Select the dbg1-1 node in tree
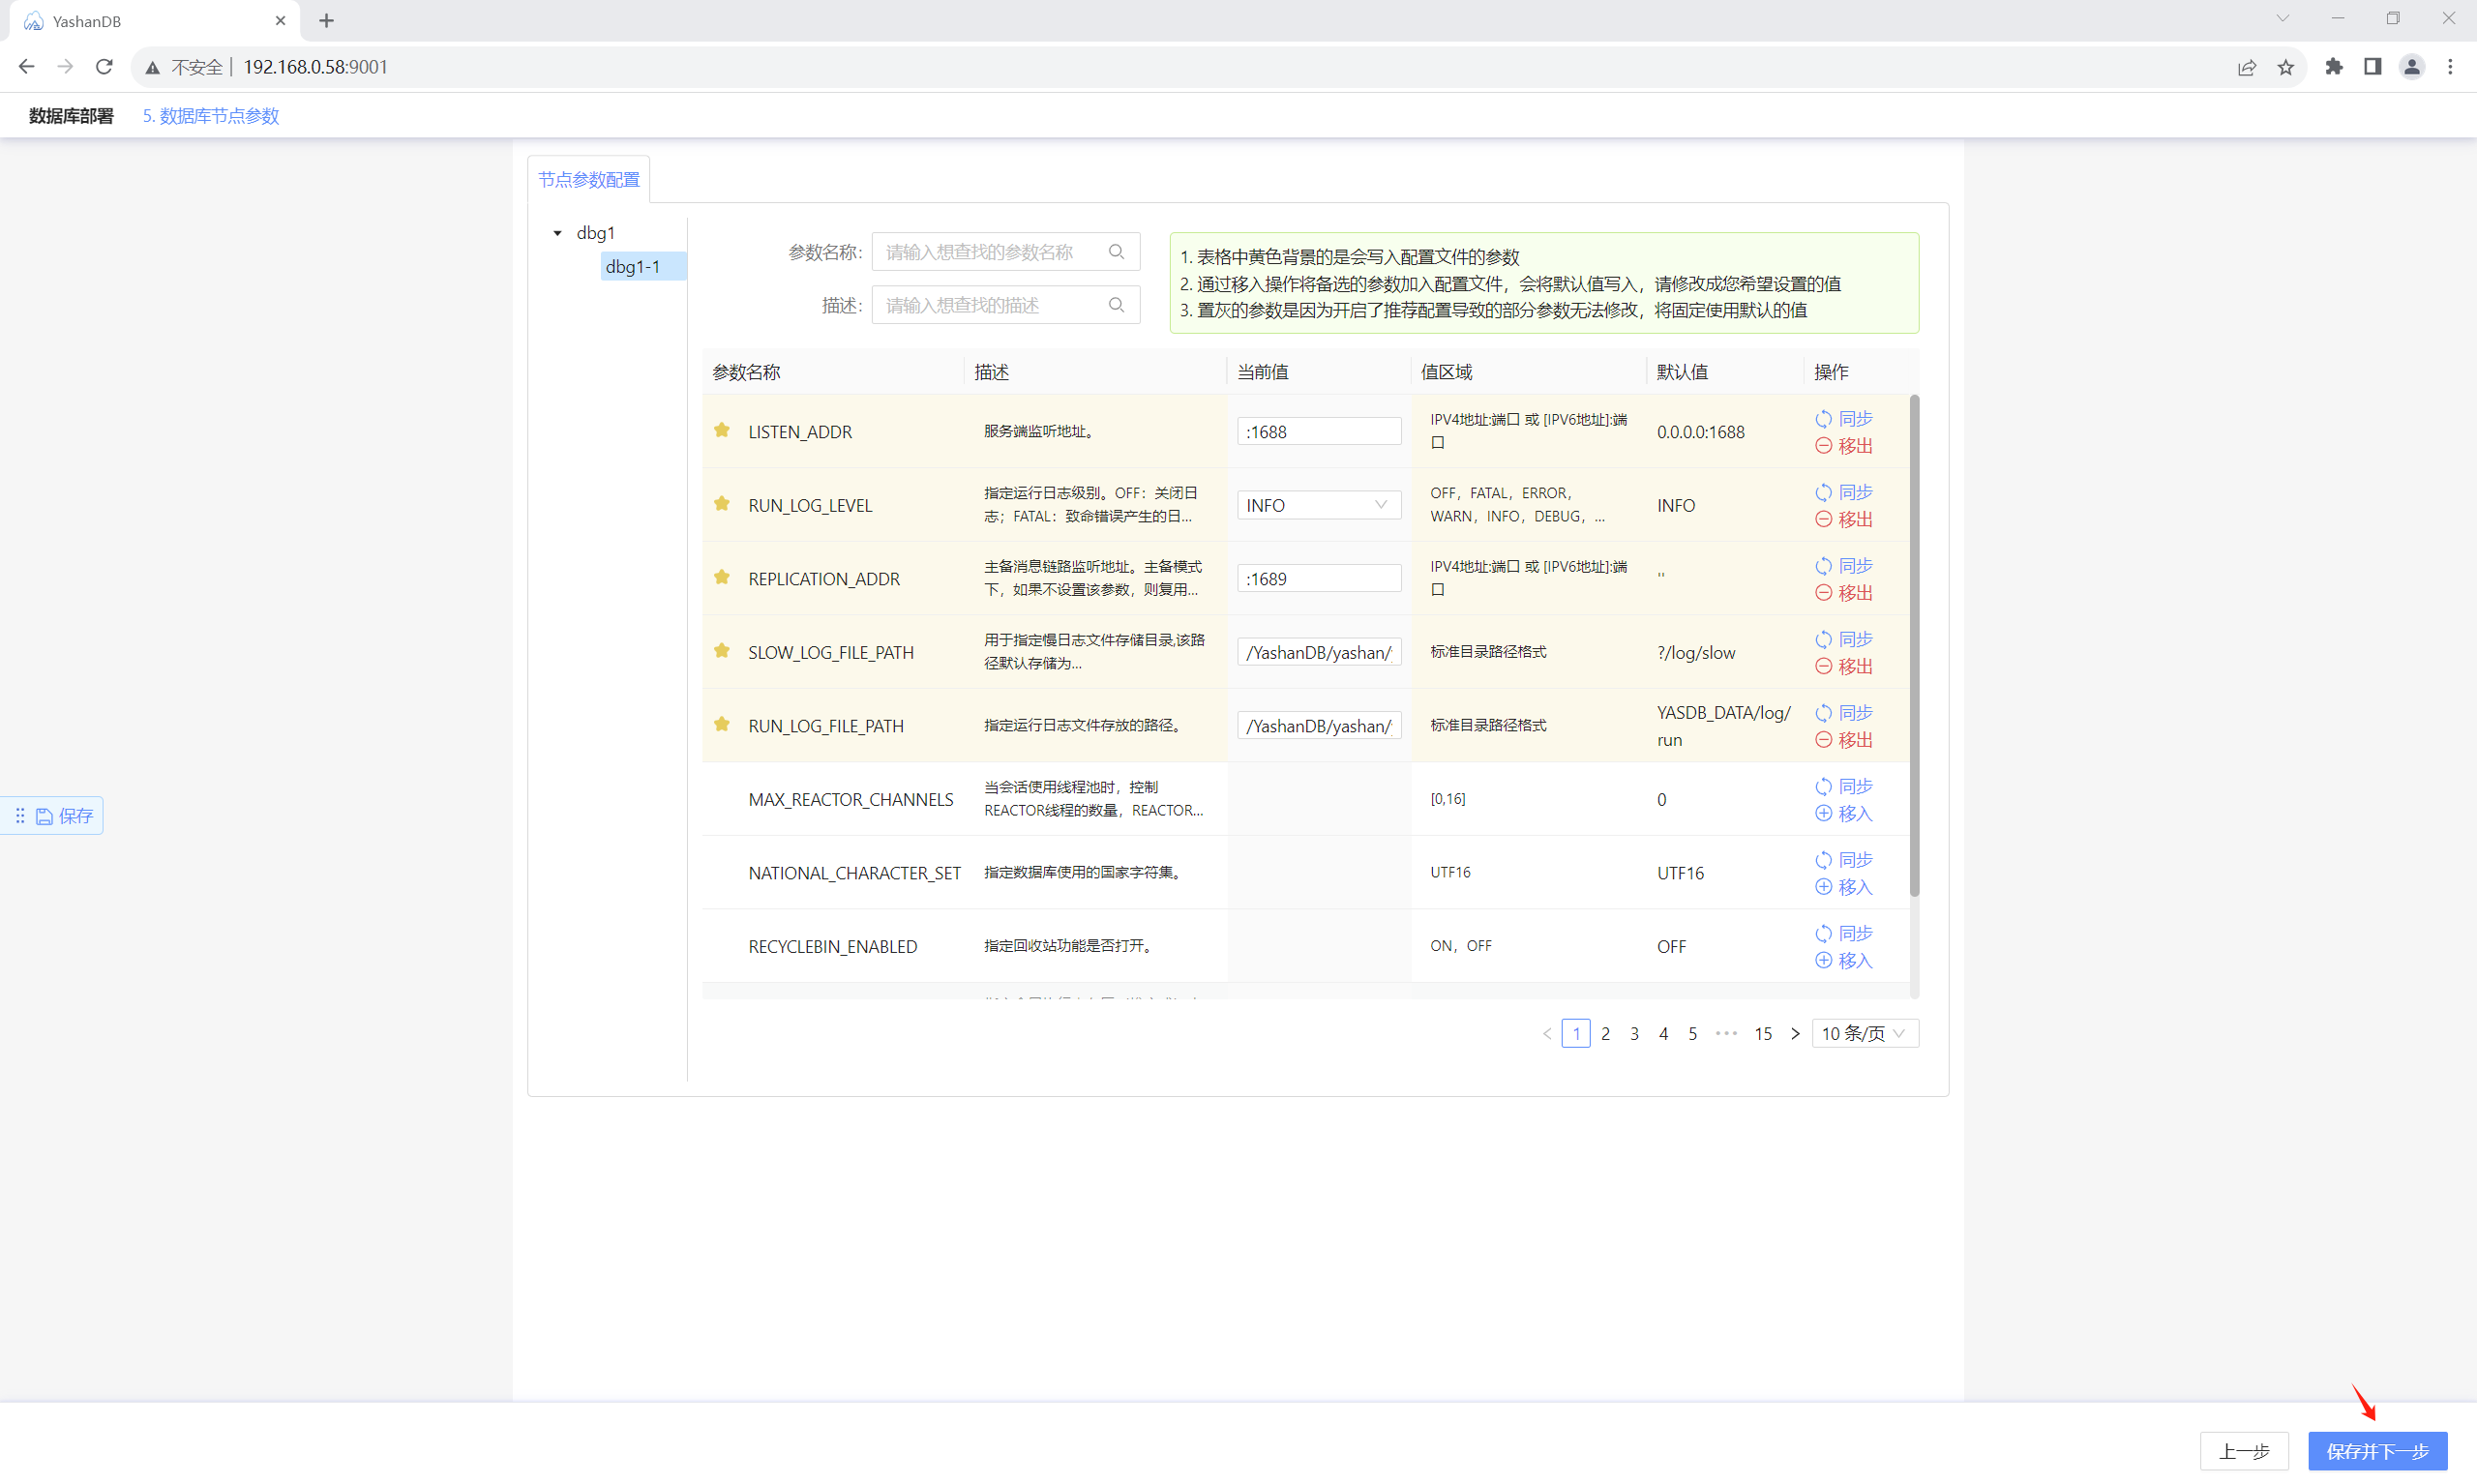 click(633, 266)
